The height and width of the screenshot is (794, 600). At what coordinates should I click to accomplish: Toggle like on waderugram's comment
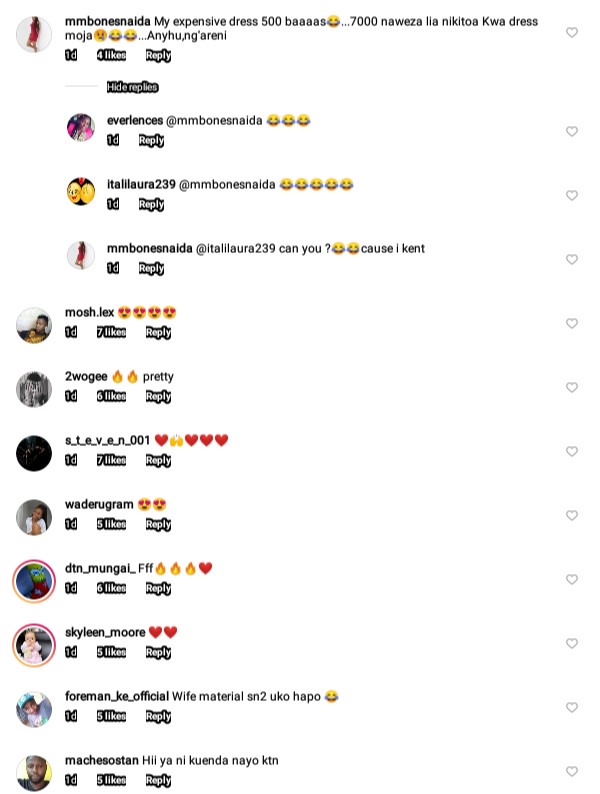pyautogui.click(x=572, y=515)
